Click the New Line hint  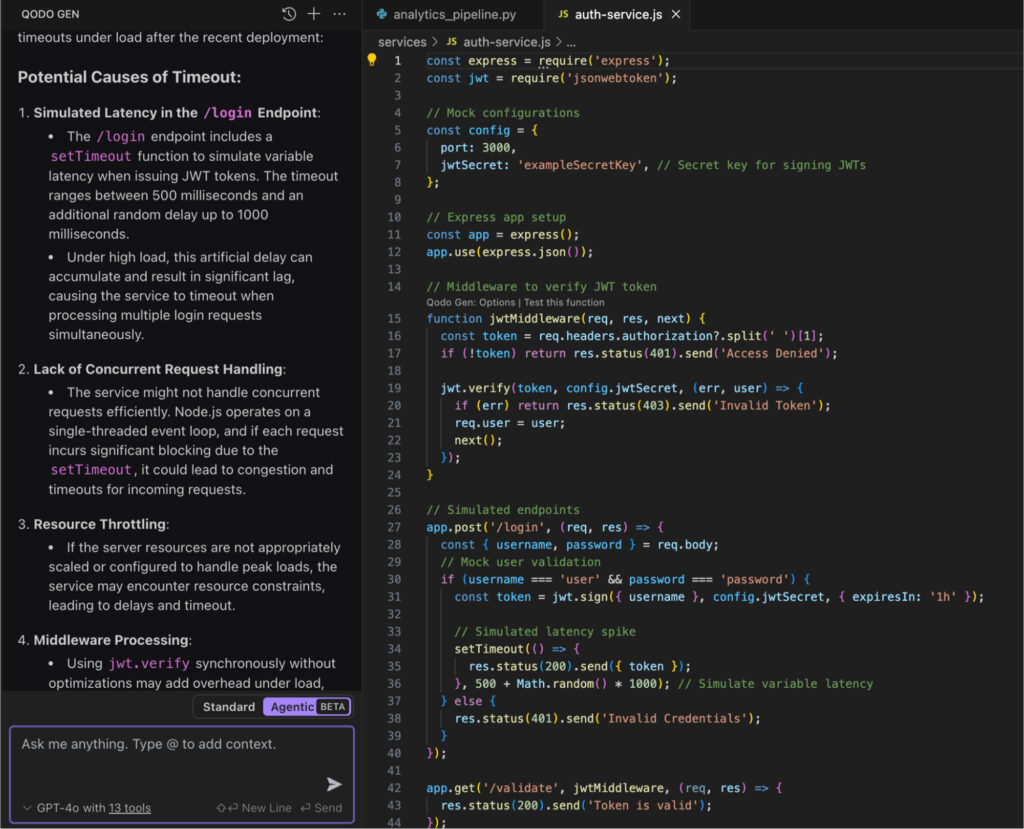[x=254, y=808]
